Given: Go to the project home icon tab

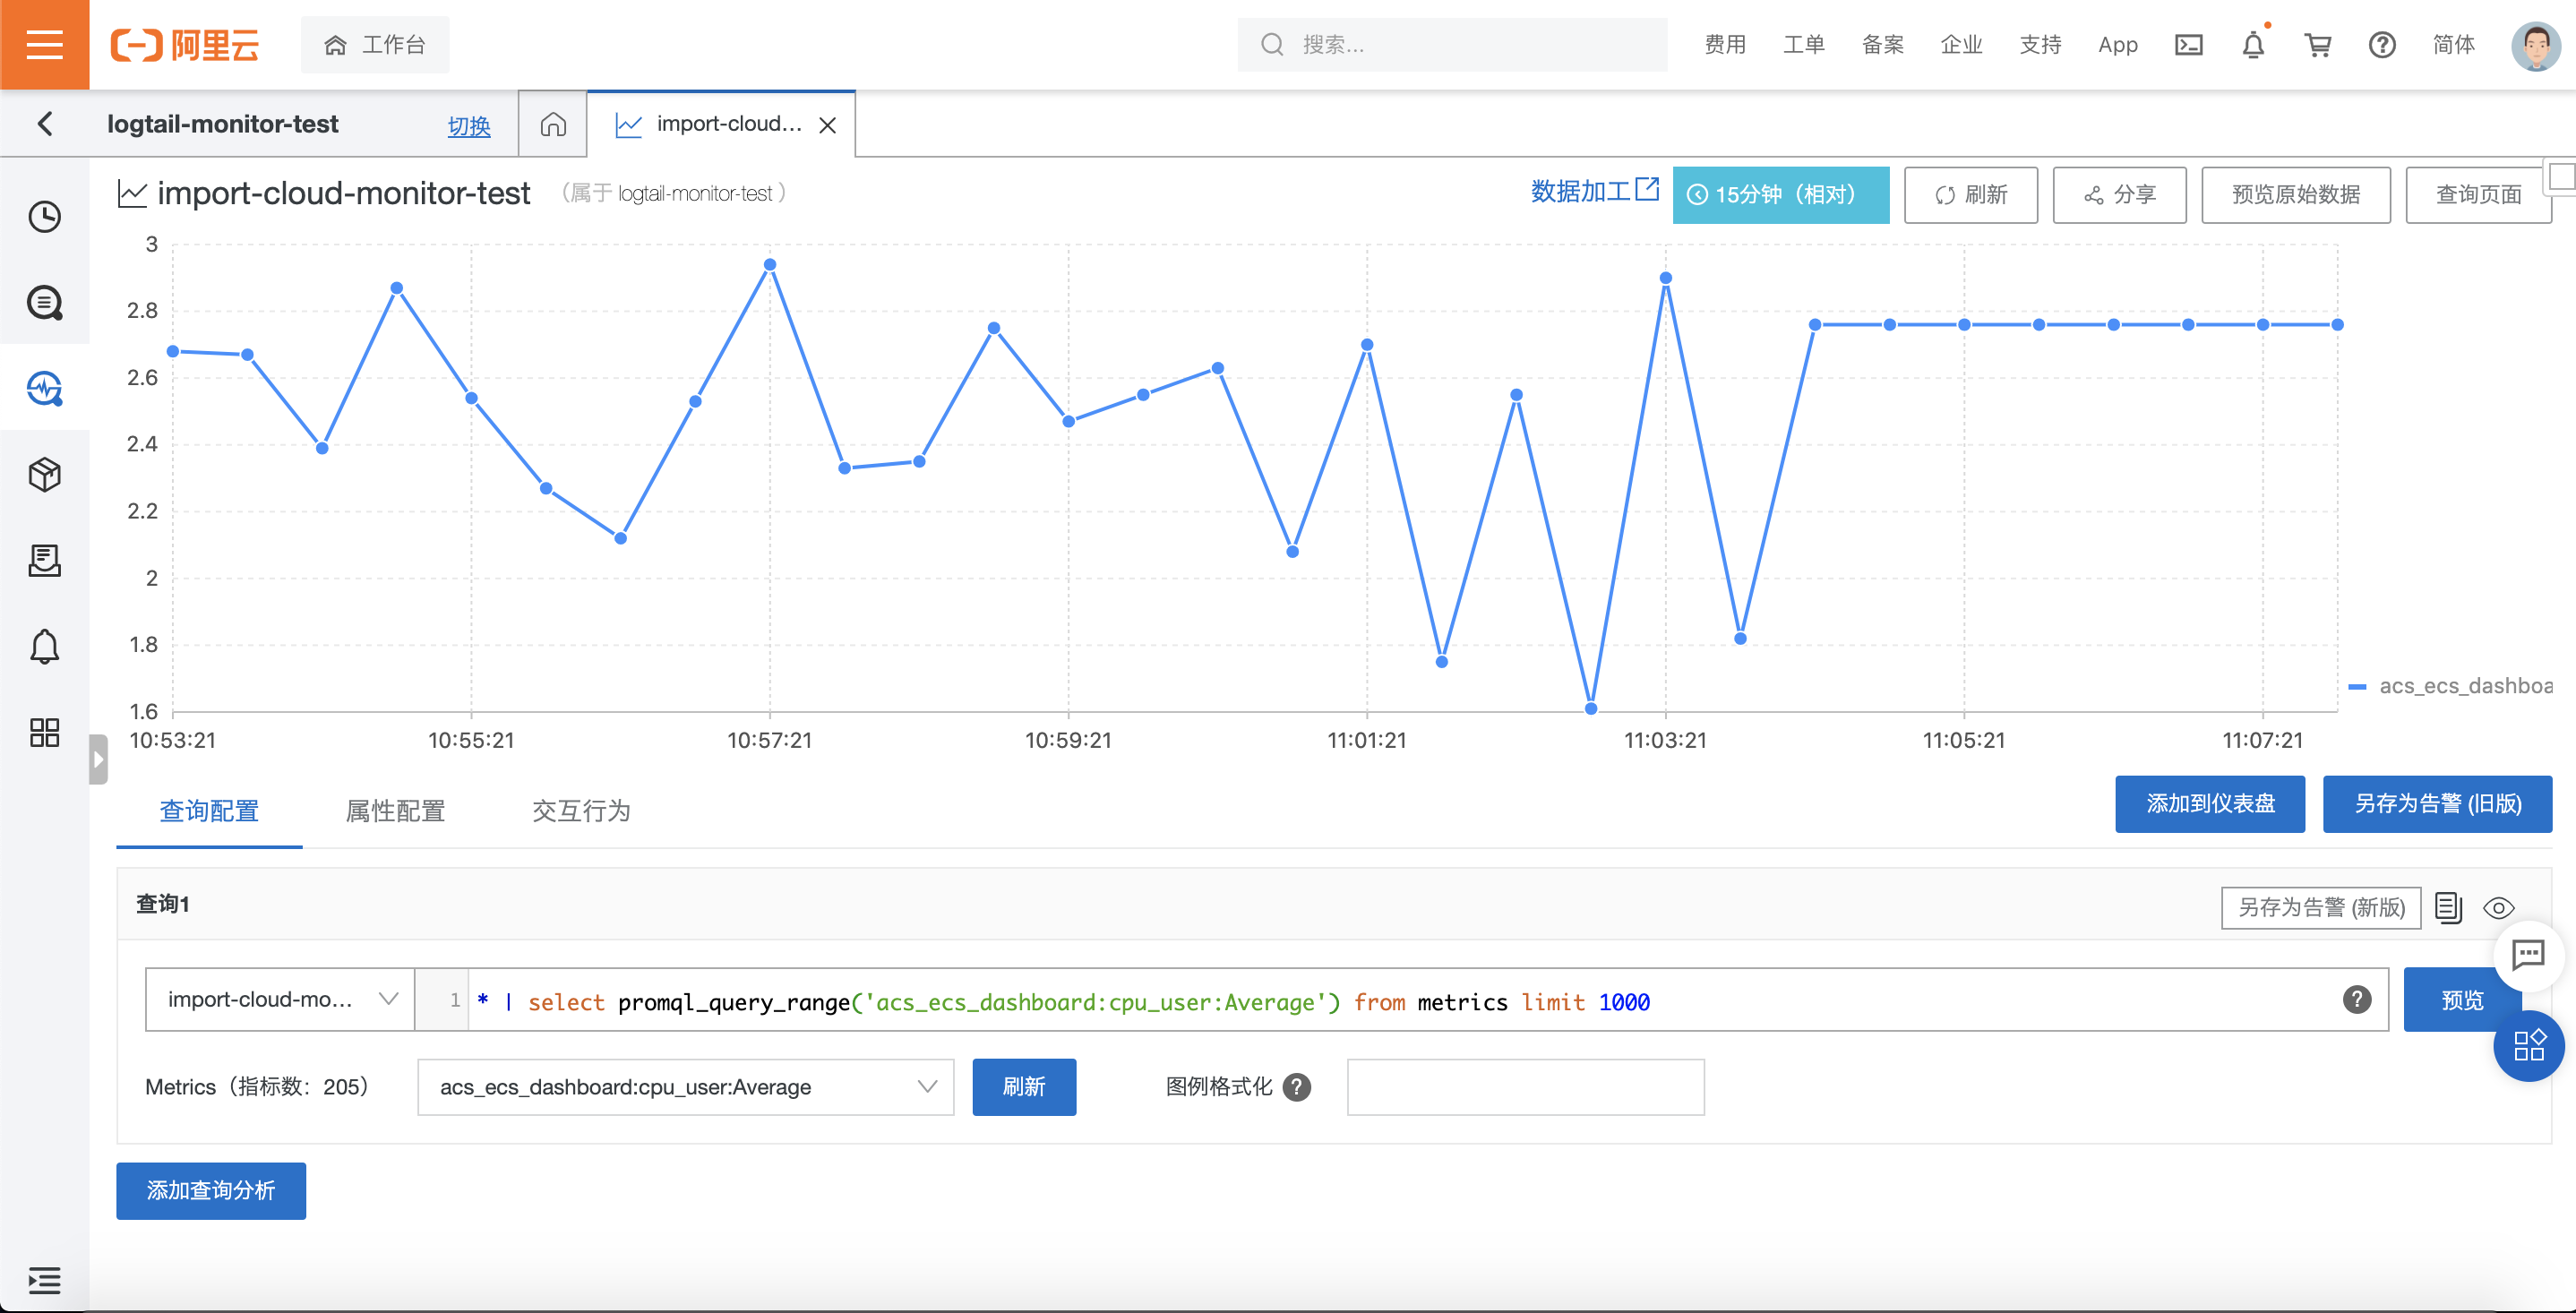Looking at the screenshot, I should (x=553, y=124).
